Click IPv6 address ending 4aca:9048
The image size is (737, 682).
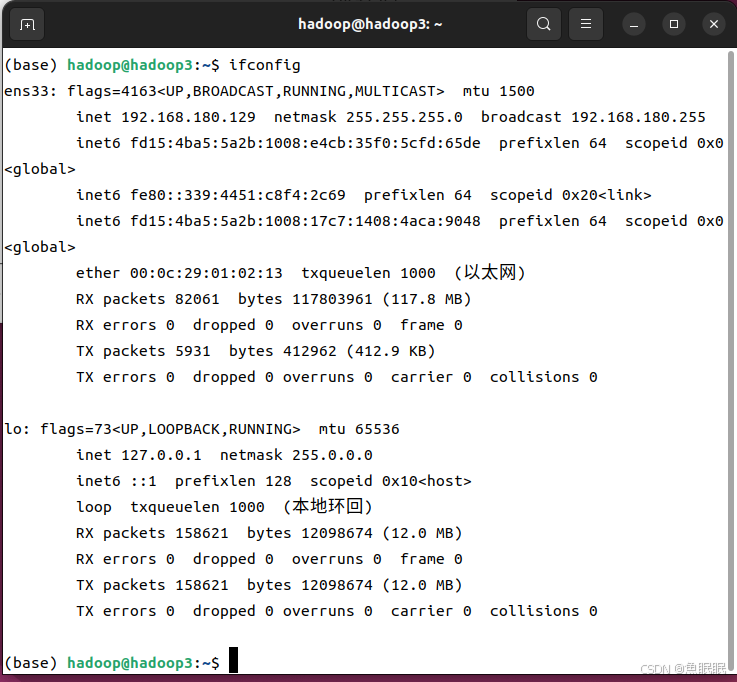(x=305, y=221)
